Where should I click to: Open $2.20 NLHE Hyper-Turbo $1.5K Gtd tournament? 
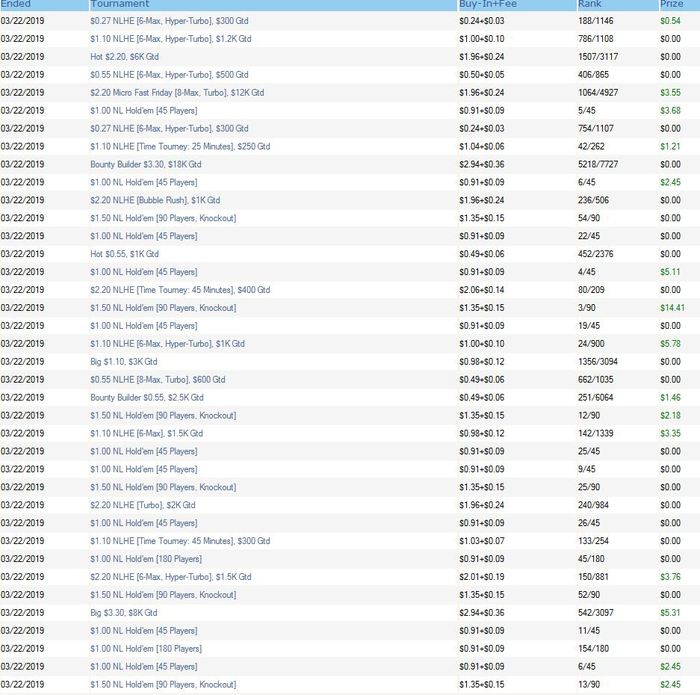coord(171,577)
